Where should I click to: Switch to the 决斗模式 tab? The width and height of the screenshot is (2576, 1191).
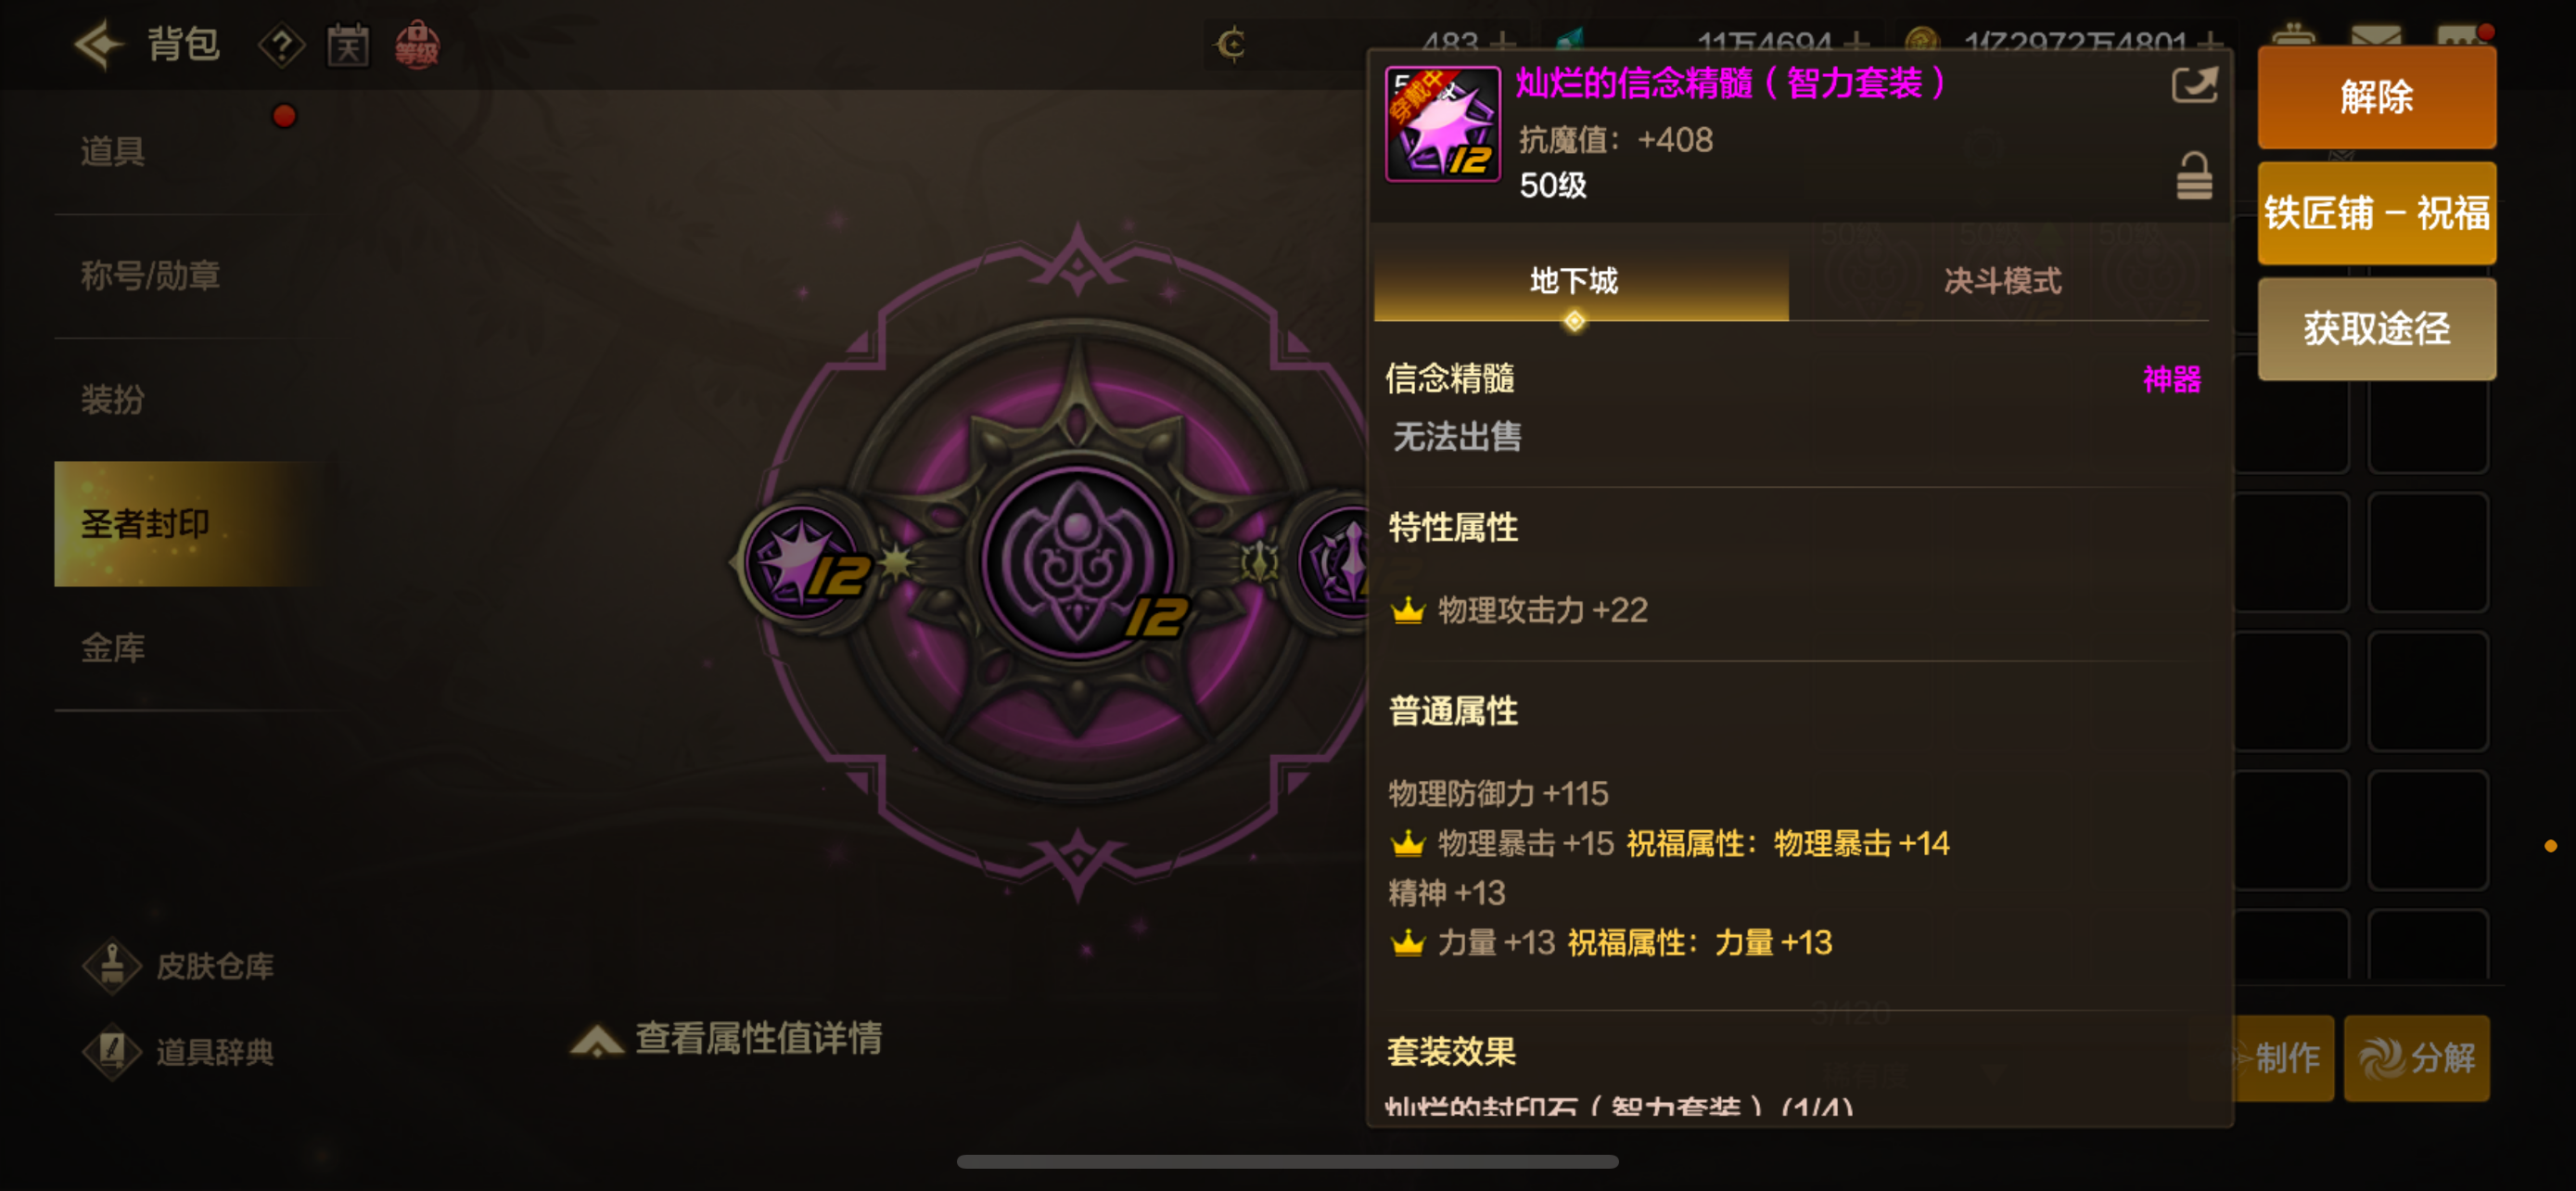pos(2001,281)
